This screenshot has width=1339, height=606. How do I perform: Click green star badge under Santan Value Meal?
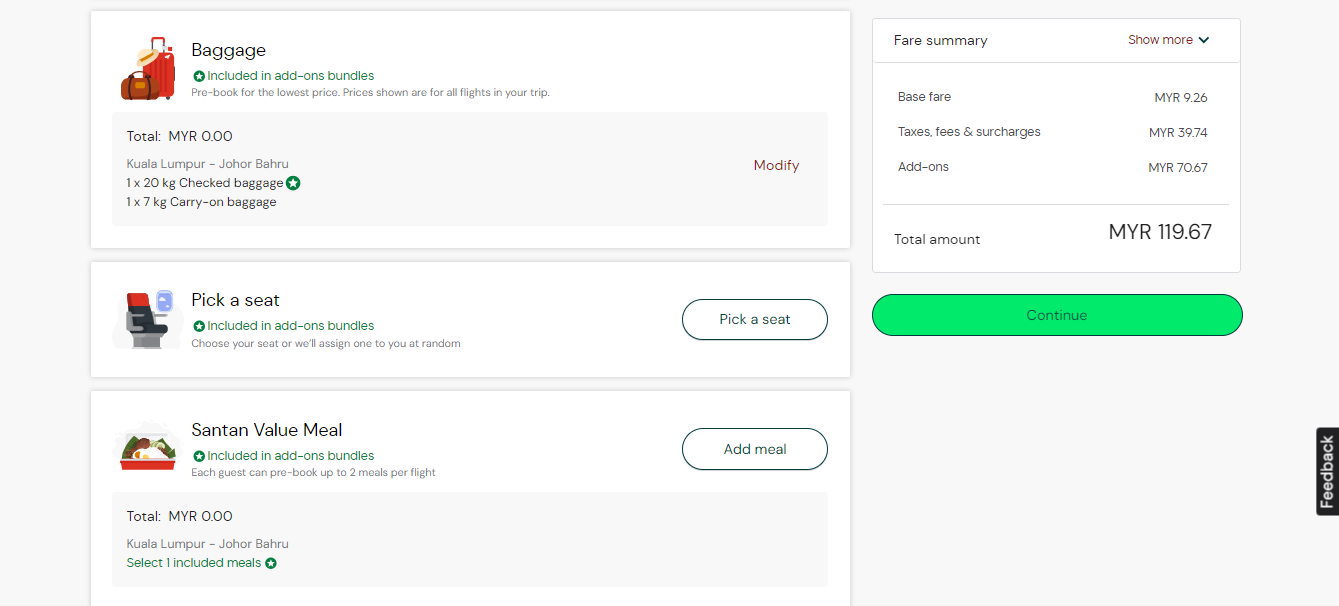(199, 456)
